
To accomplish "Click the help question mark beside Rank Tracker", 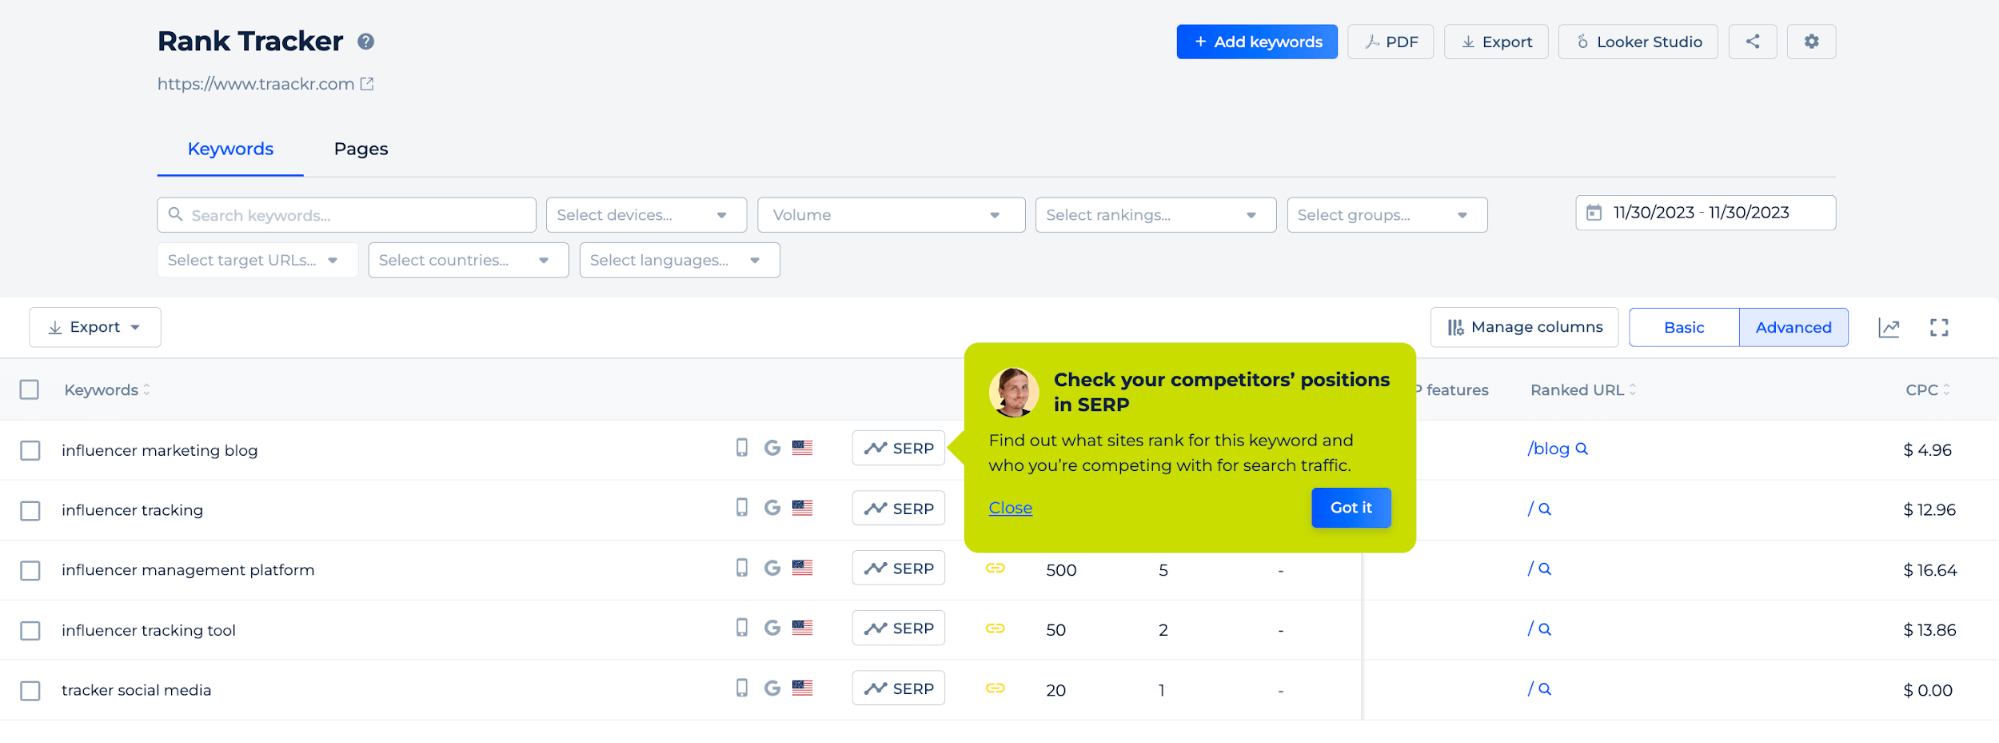I will click(x=366, y=42).
